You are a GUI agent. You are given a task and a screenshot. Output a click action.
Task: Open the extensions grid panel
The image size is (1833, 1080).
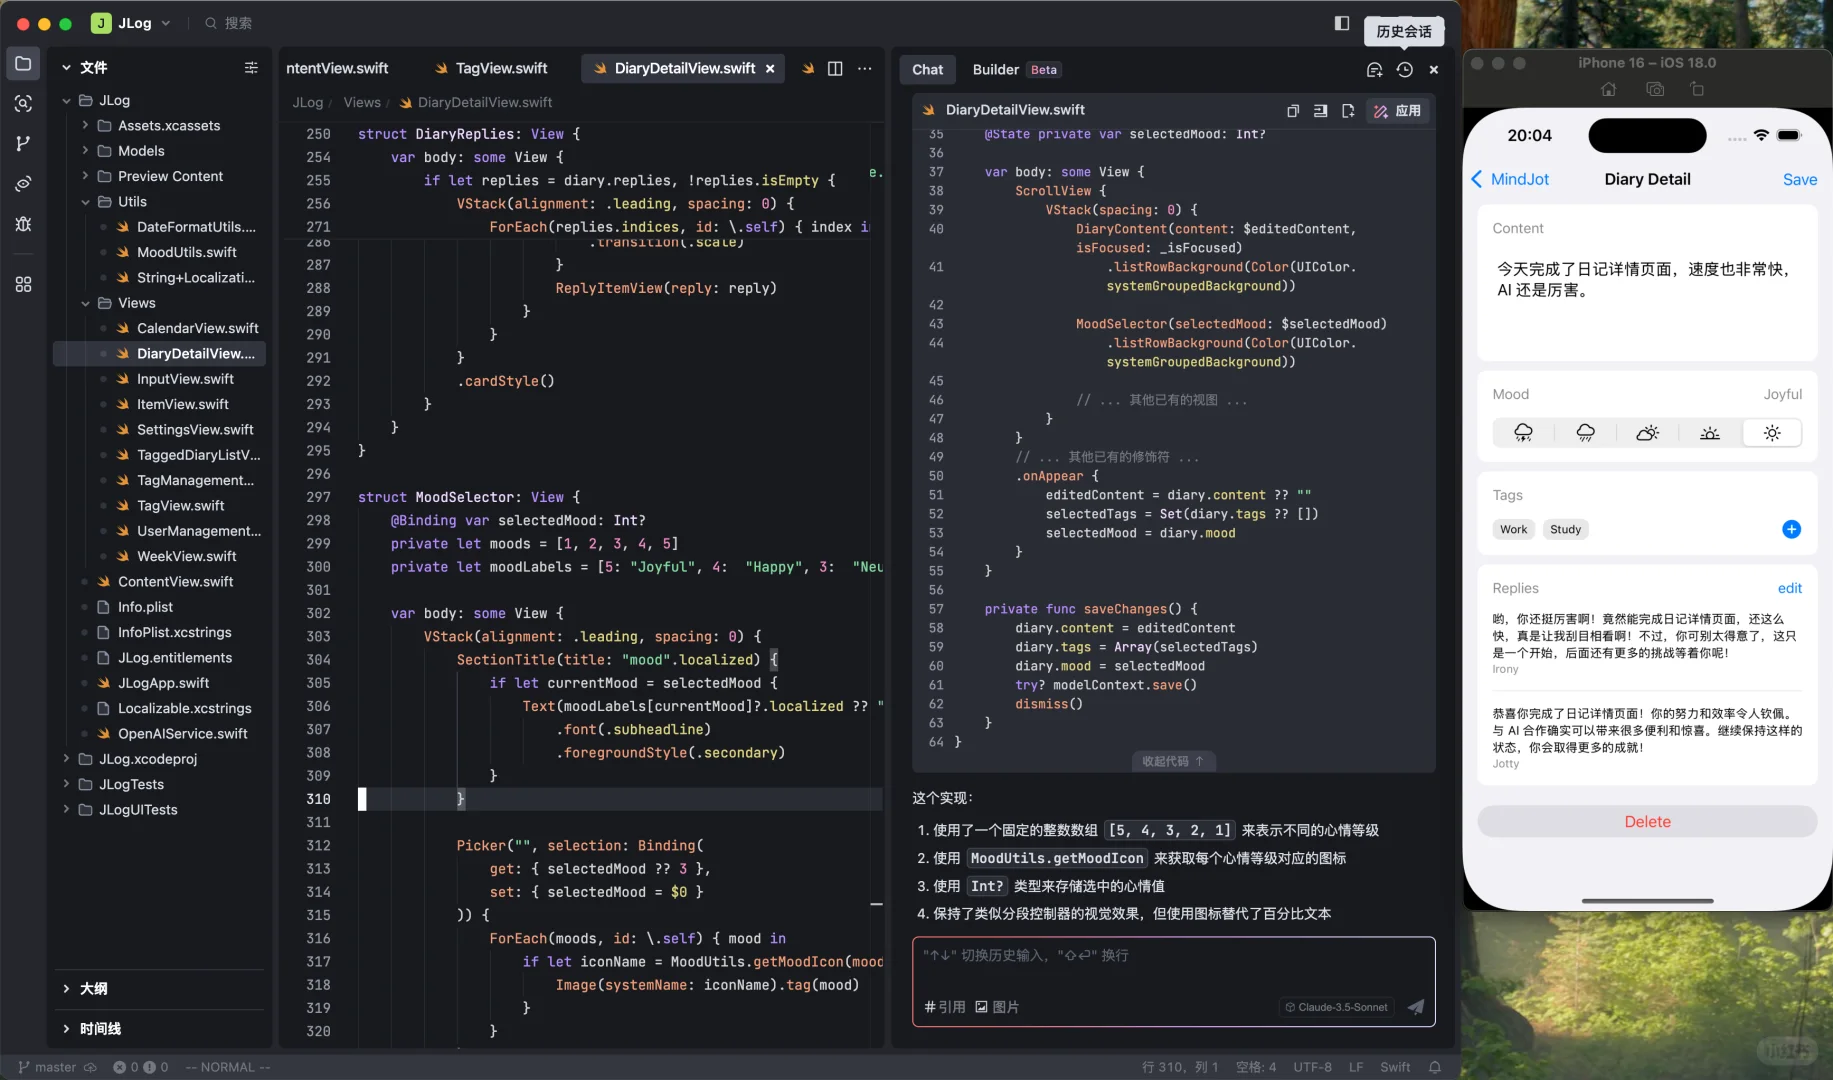23,284
